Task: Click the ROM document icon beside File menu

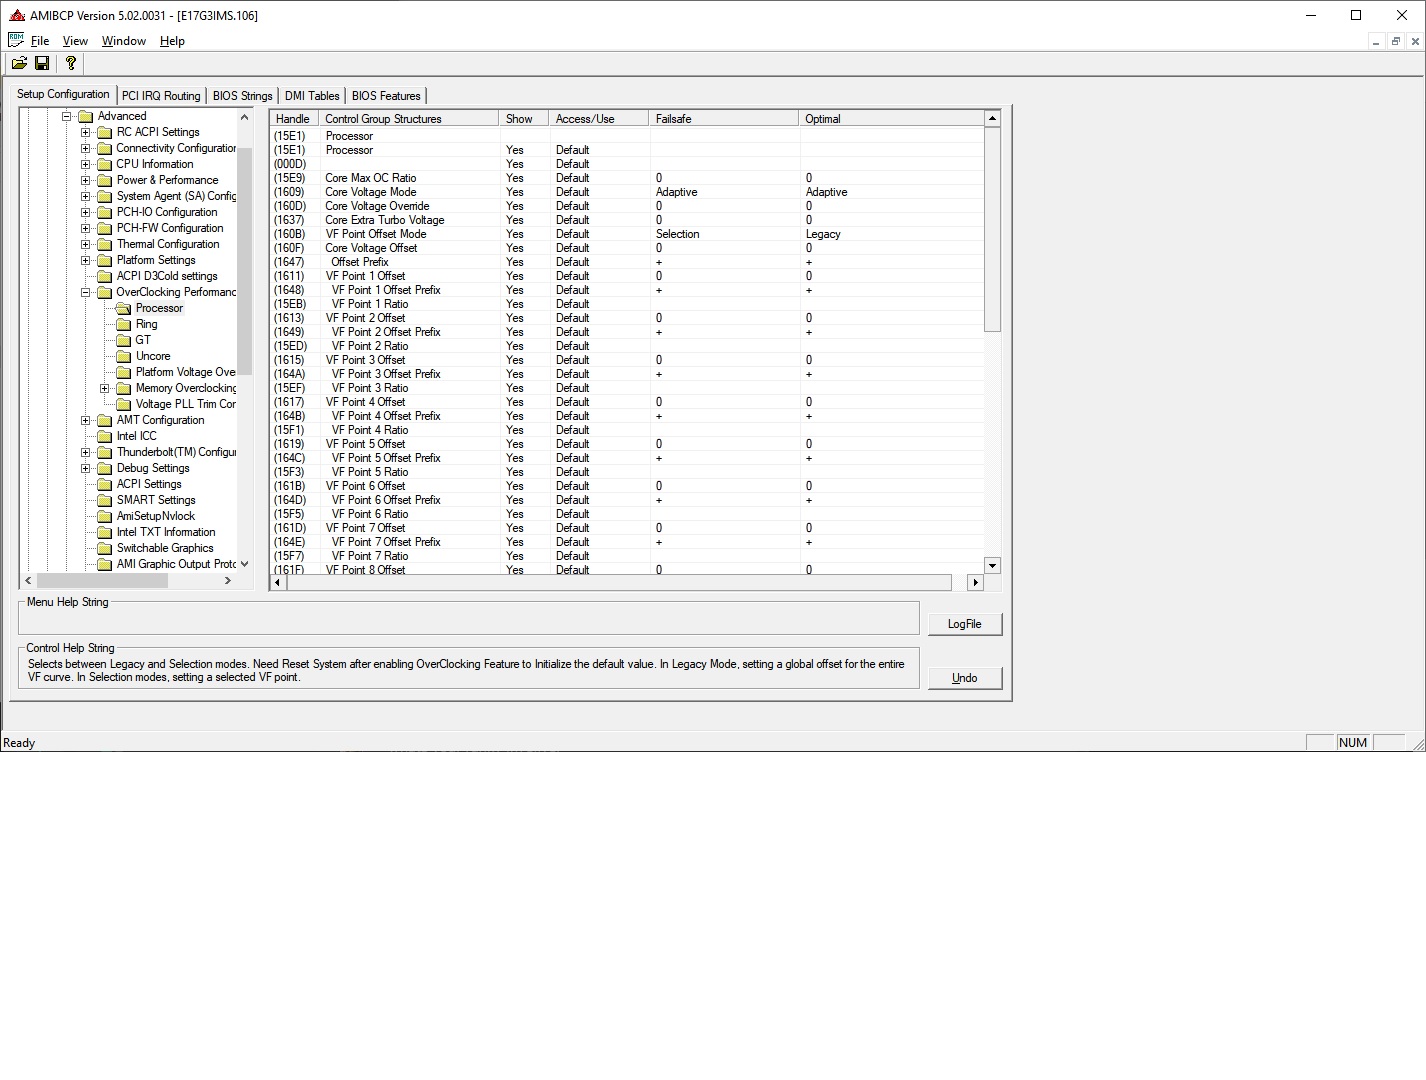Action: click(x=16, y=40)
